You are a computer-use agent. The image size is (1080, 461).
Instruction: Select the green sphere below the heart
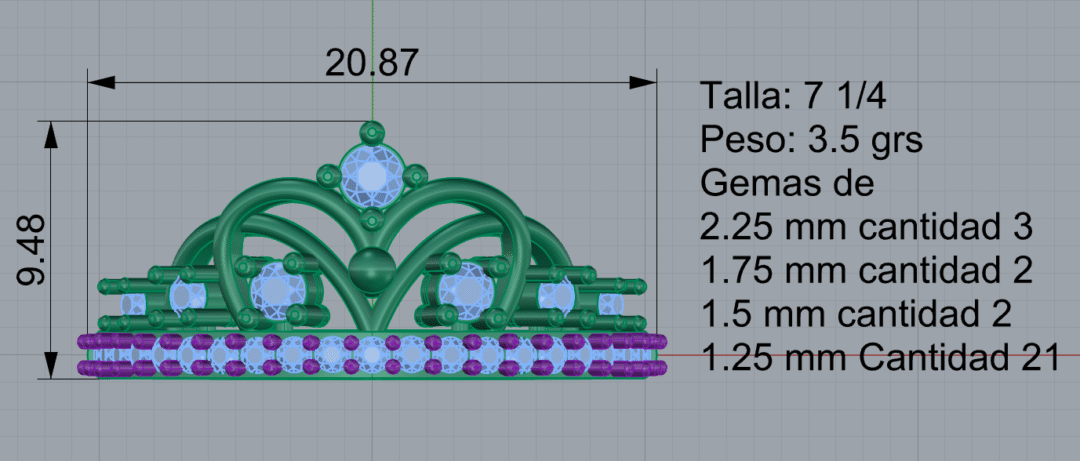tap(372, 270)
